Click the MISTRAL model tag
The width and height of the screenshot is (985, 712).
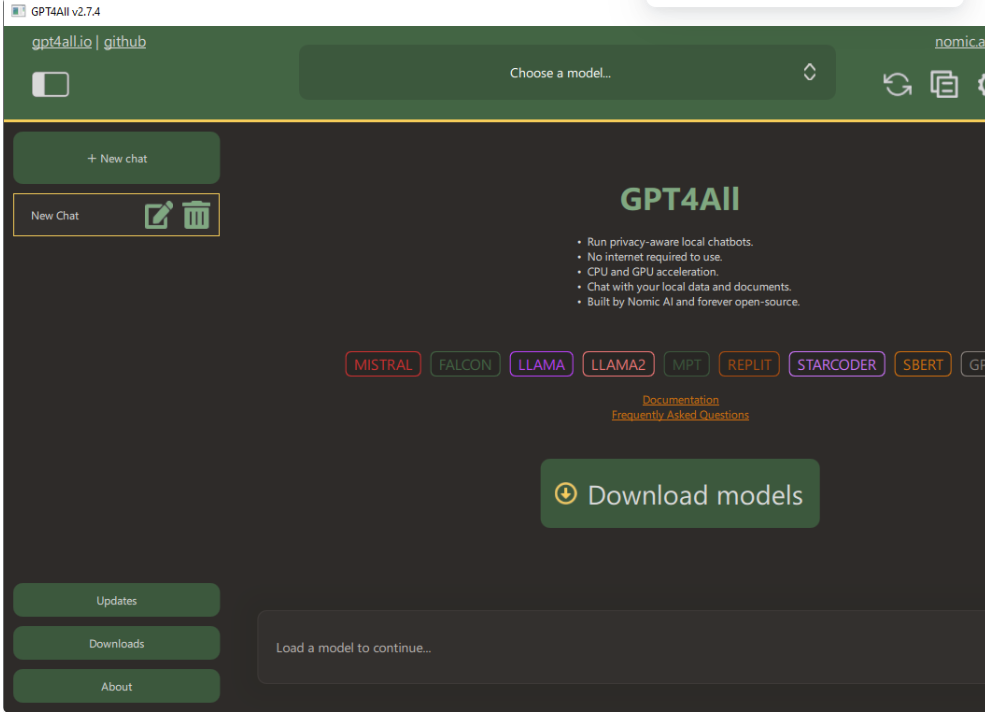(x=383, y=364)
